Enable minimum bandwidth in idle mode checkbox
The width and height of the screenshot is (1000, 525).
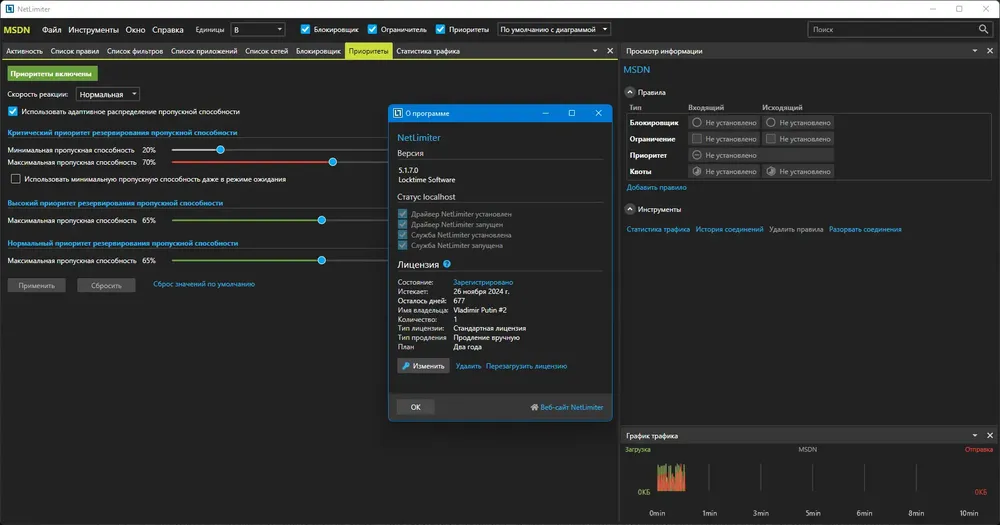tap(15, 179)
